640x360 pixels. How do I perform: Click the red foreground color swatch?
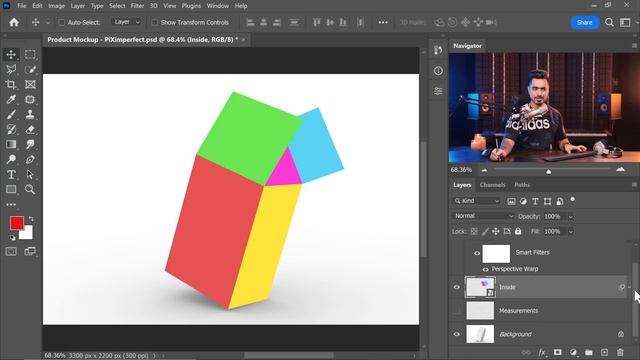pos(17,223)
